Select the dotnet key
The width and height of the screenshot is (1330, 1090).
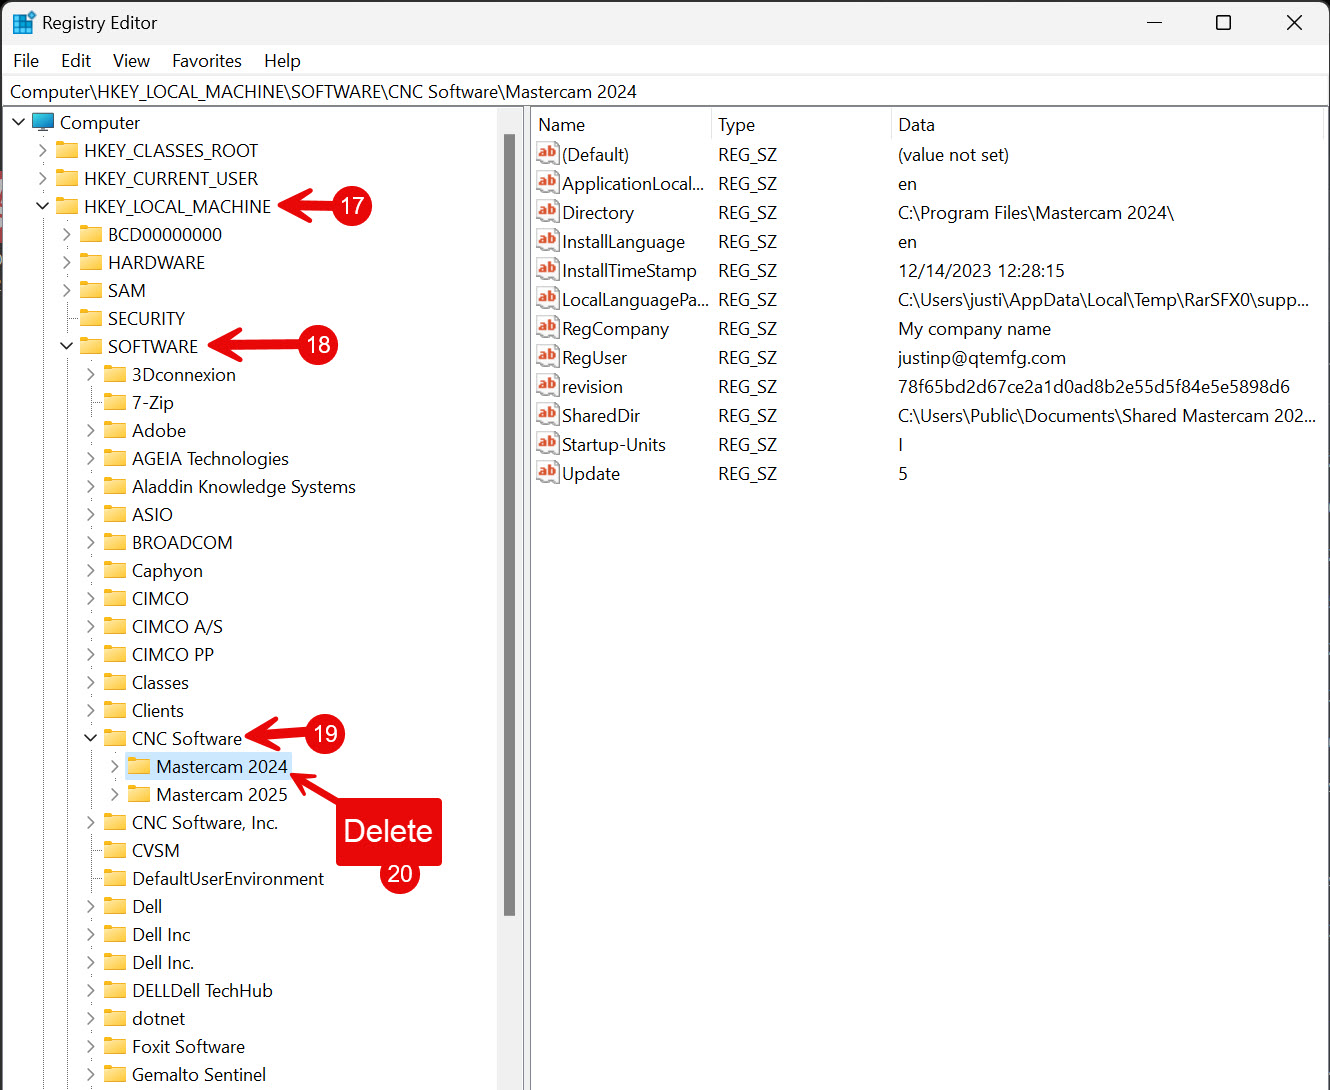[x=158, y=1018]
